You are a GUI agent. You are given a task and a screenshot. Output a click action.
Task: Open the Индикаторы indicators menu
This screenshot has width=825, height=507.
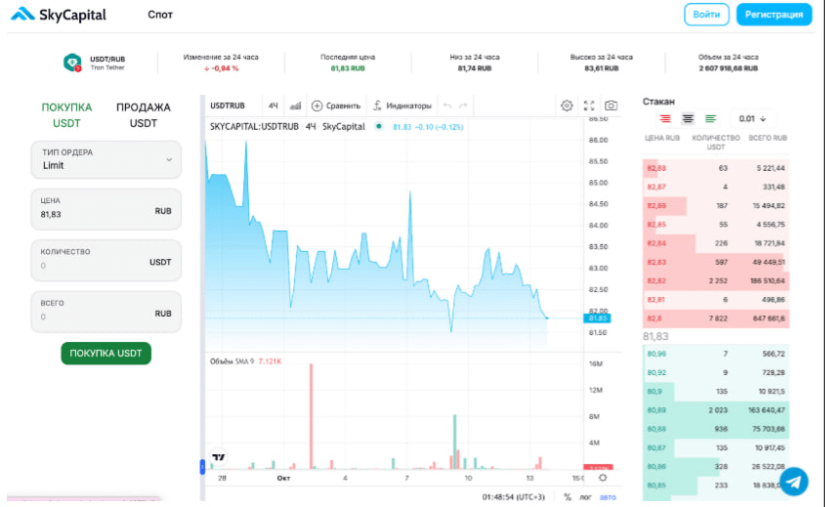[402, 106]
